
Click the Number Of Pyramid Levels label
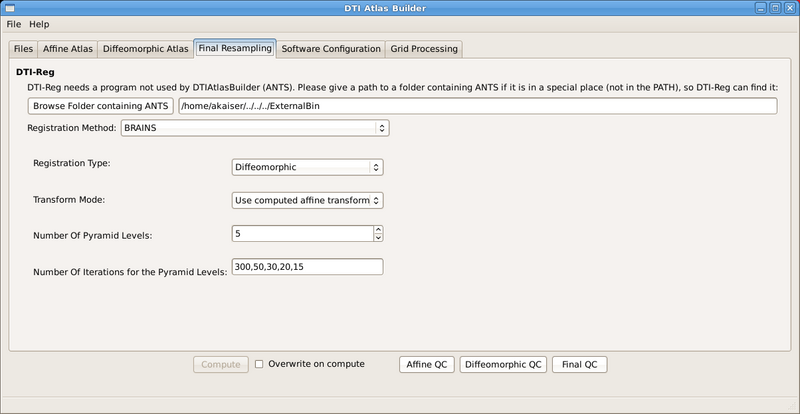pyautogui.click(x=93, y=235)
